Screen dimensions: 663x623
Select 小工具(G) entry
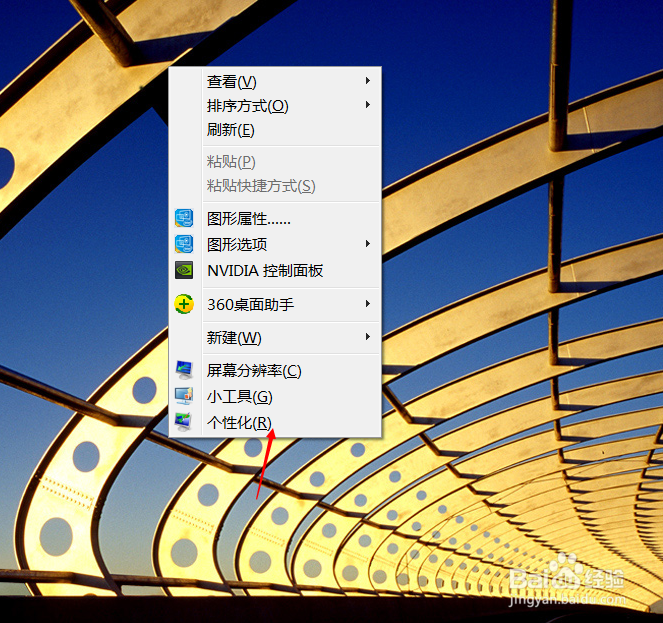point(275,396)
